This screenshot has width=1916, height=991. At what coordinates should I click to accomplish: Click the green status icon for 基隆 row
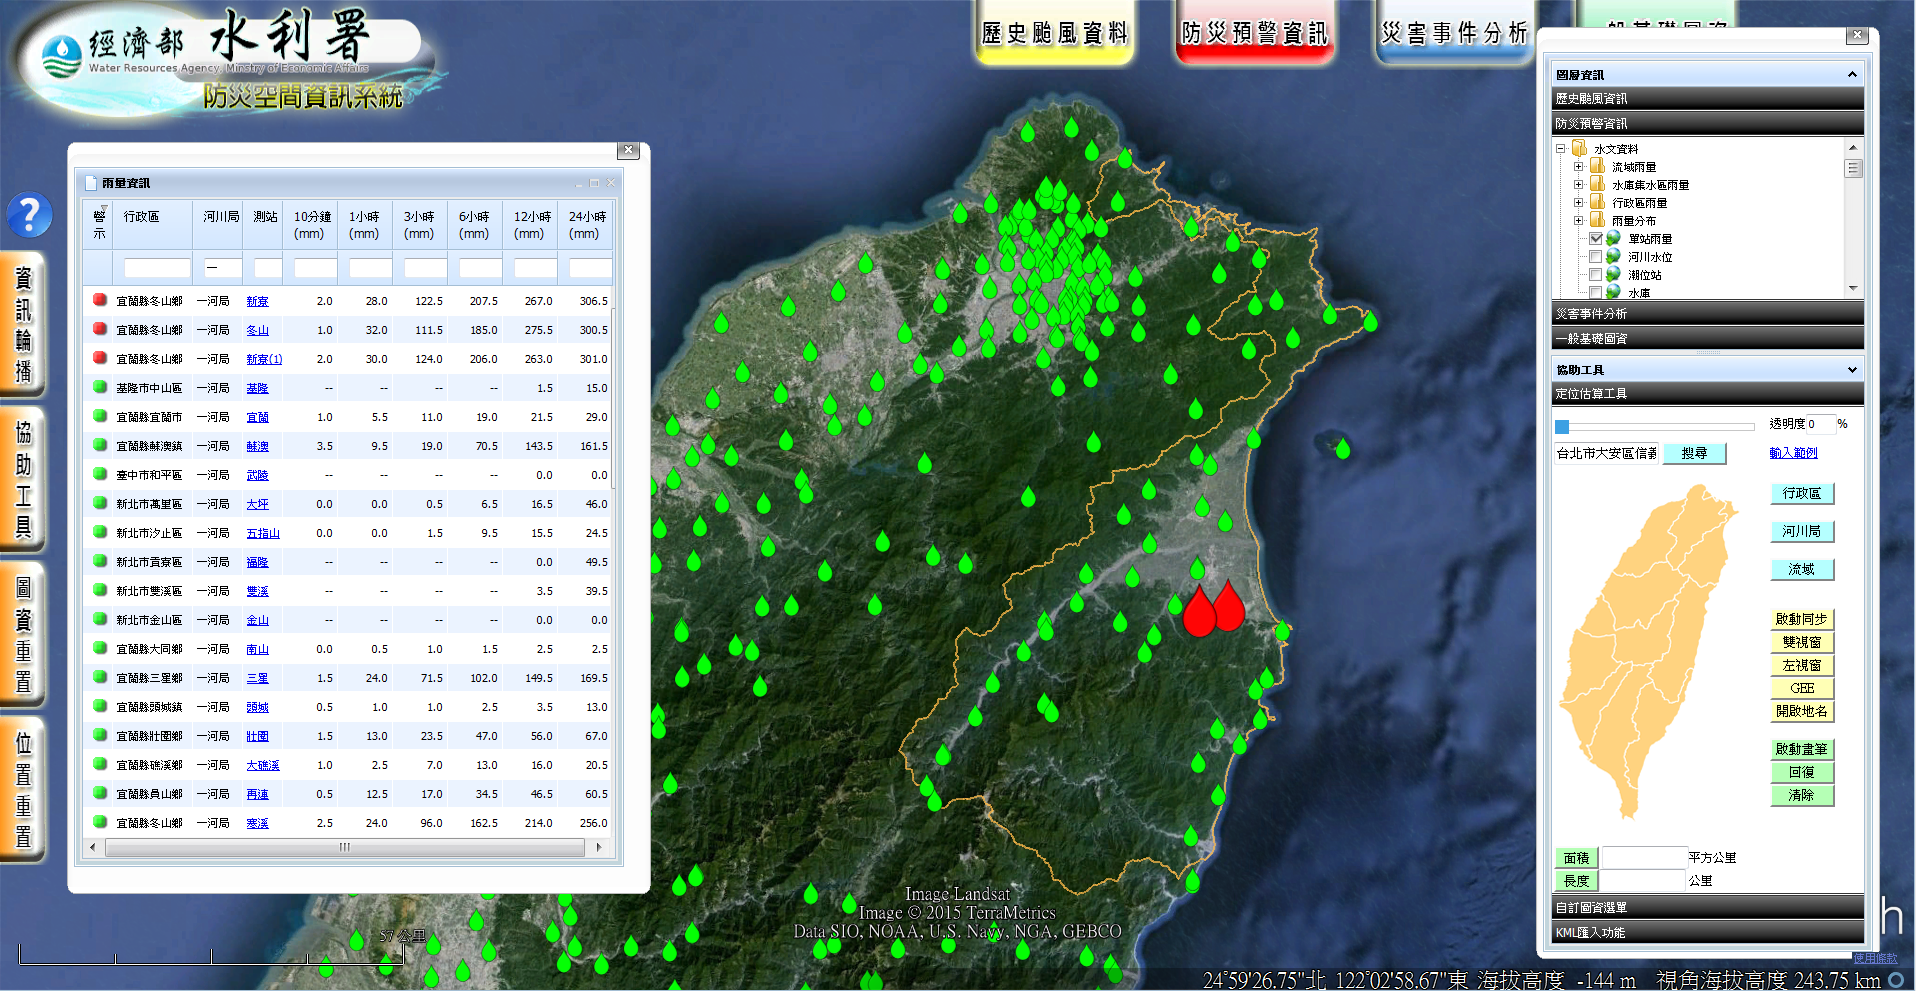[100, 387]
